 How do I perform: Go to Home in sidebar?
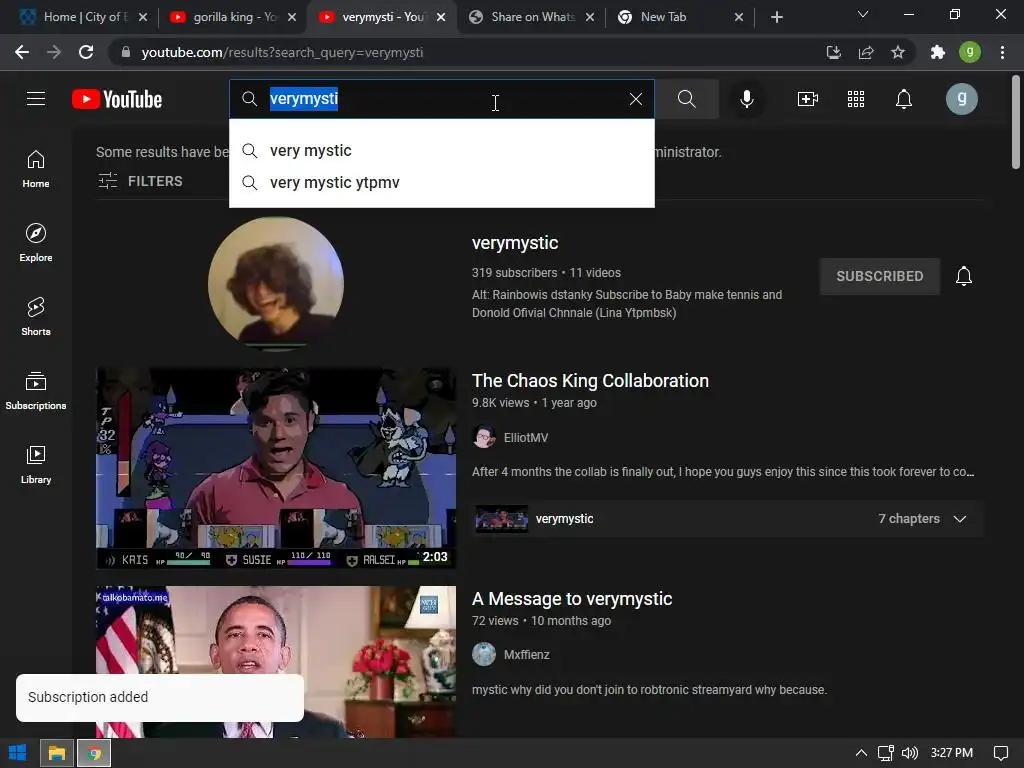click(36, 169)
